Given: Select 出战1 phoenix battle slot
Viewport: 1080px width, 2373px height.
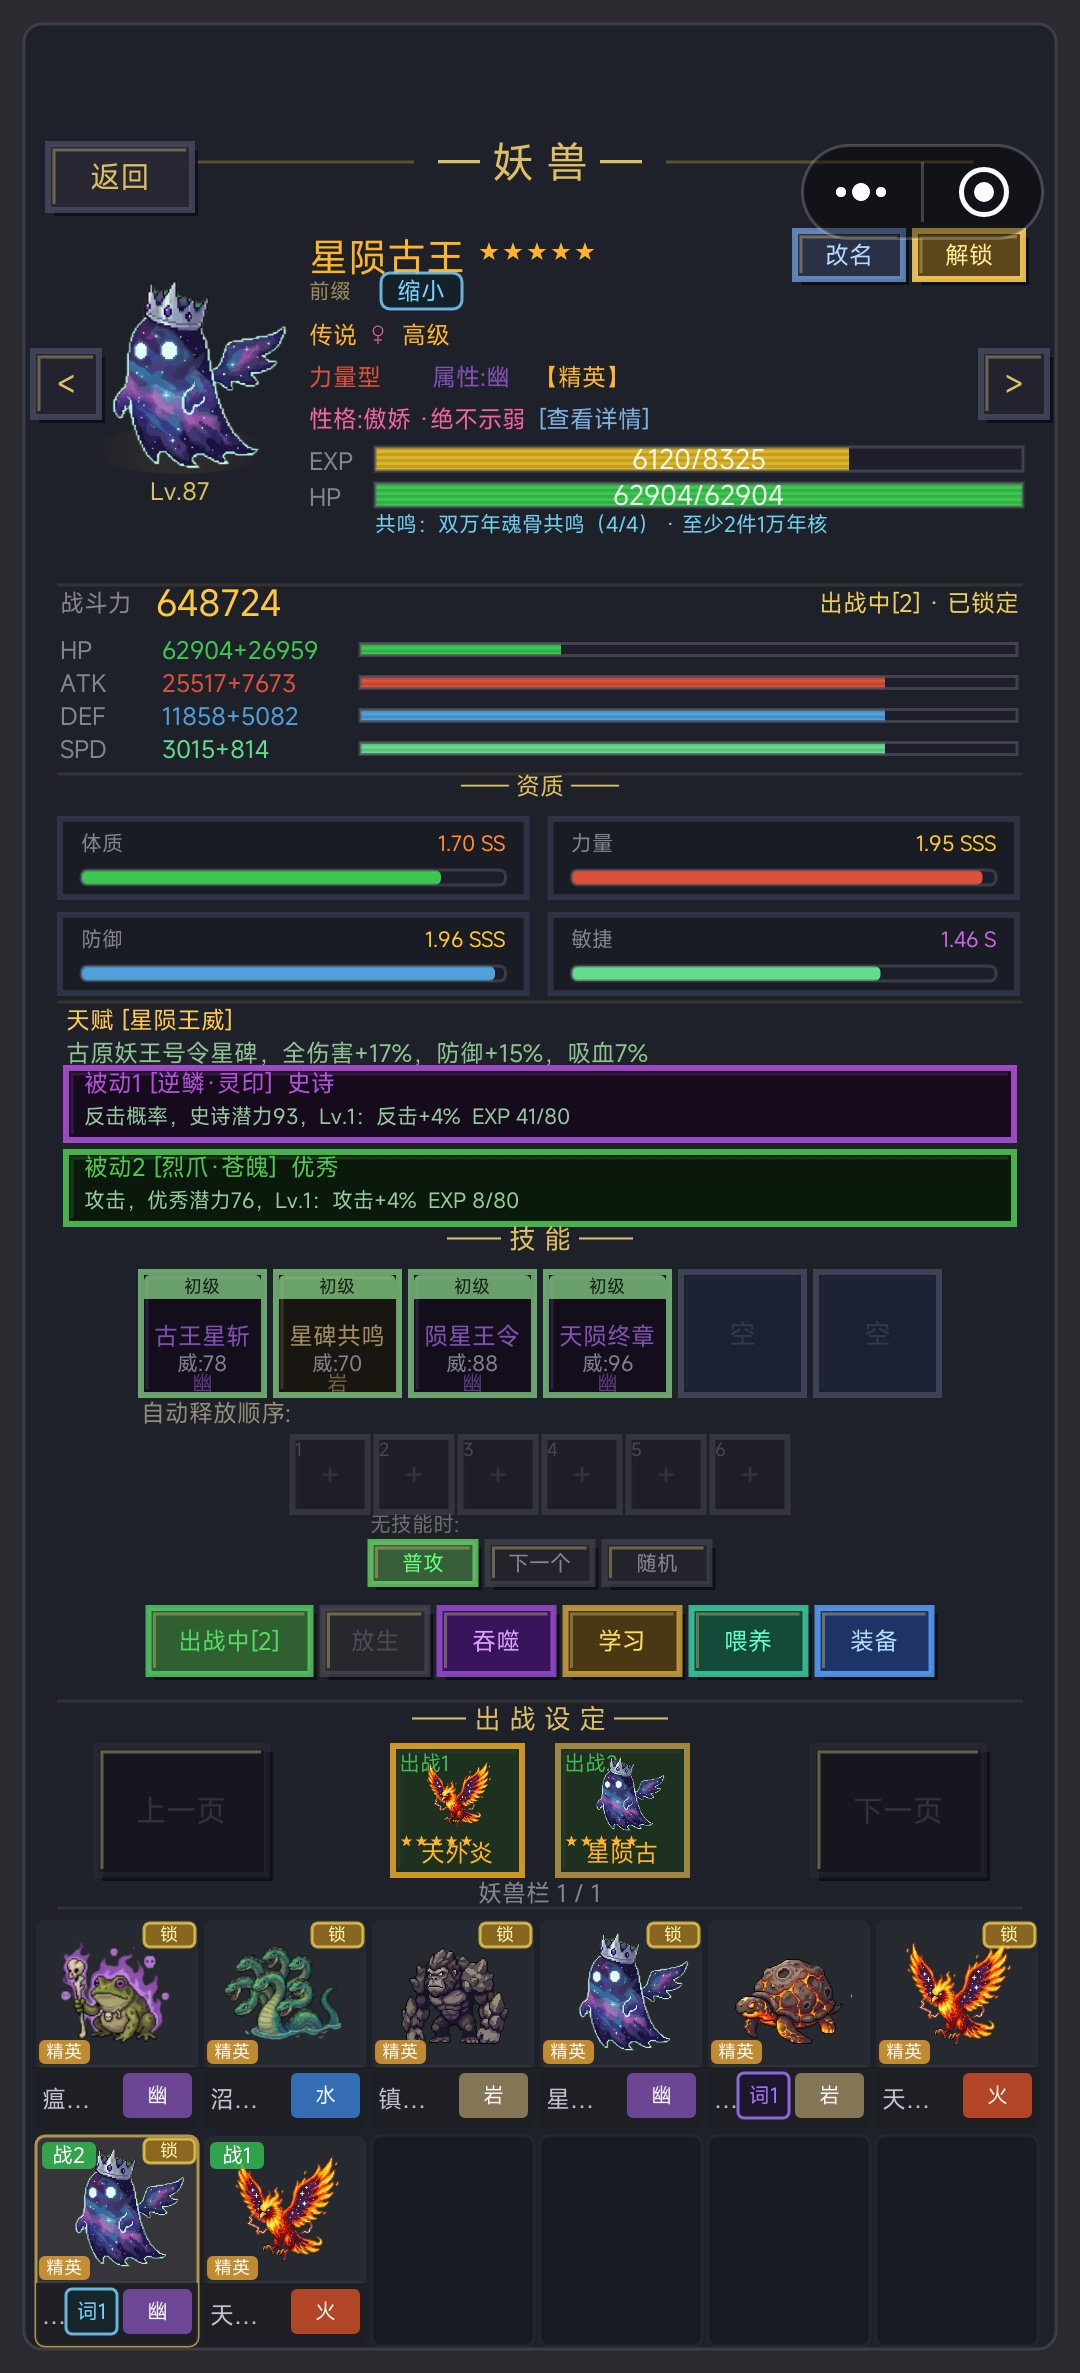Looking at the screenshot, I should click(457, 1810).
